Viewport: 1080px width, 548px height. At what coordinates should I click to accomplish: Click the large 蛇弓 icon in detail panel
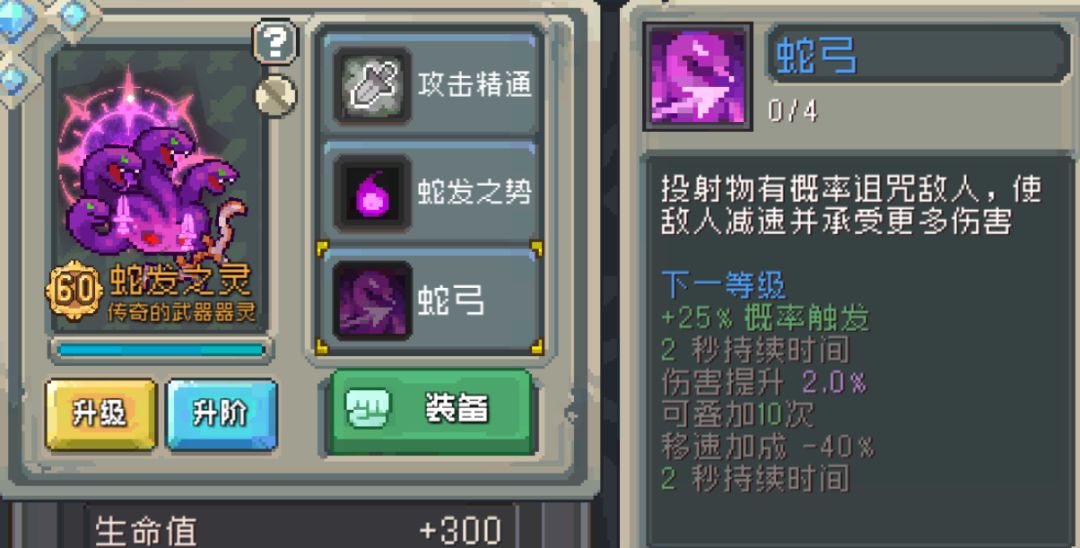[x=698, y=77]
